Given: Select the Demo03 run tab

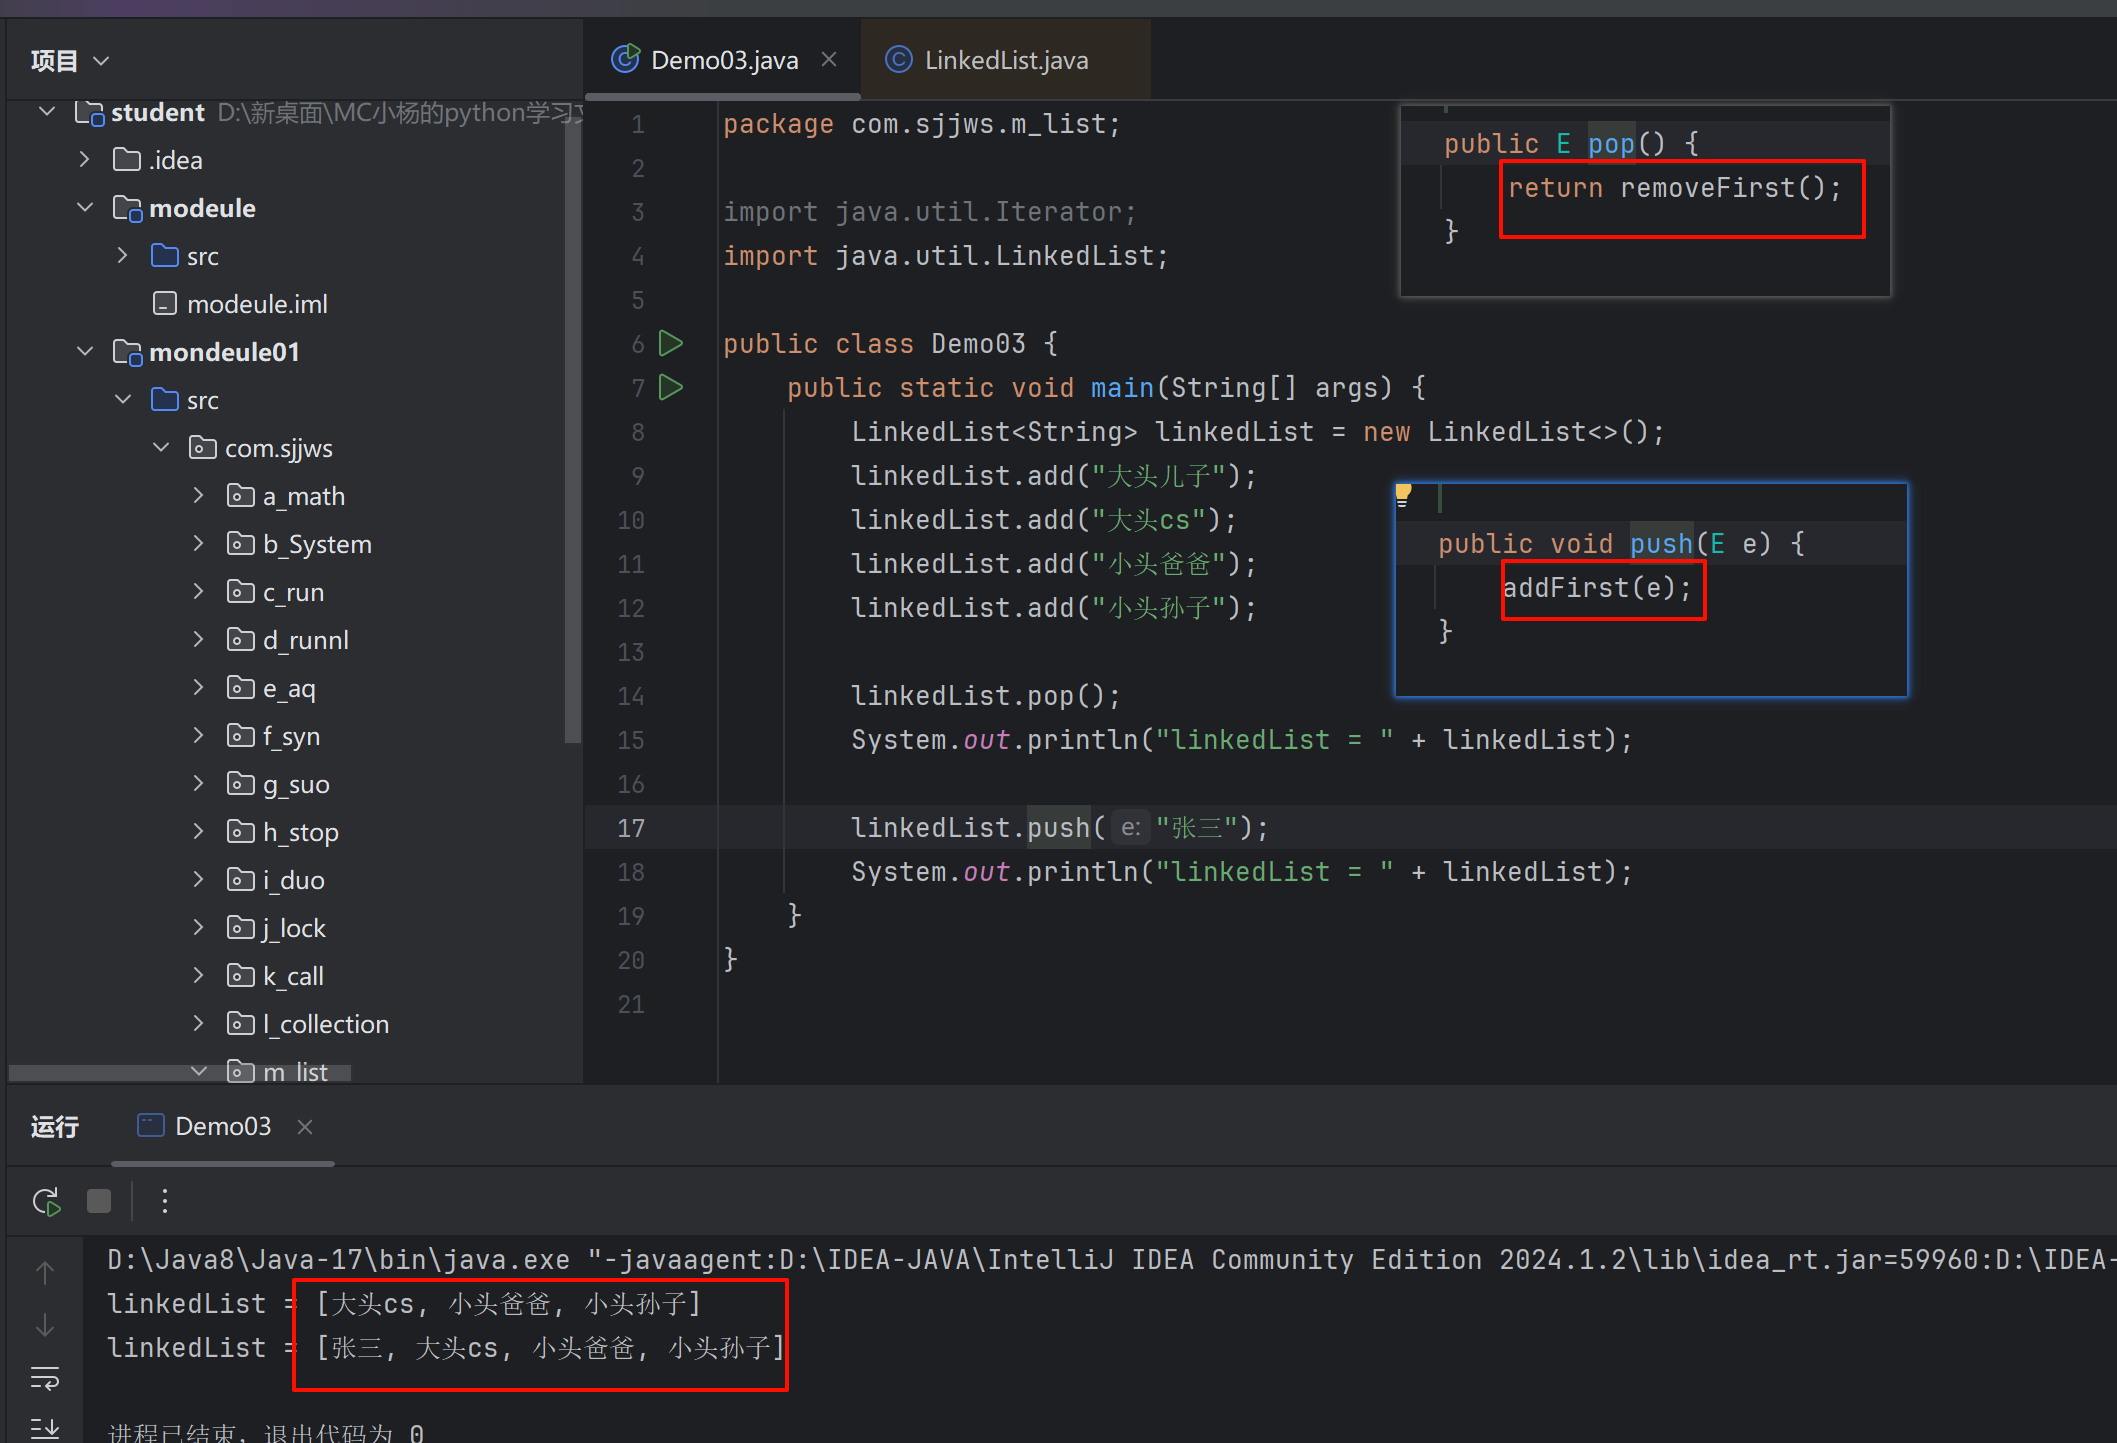Looking at the screenshot, I should pyautogui.click(x=222, y=1126).
